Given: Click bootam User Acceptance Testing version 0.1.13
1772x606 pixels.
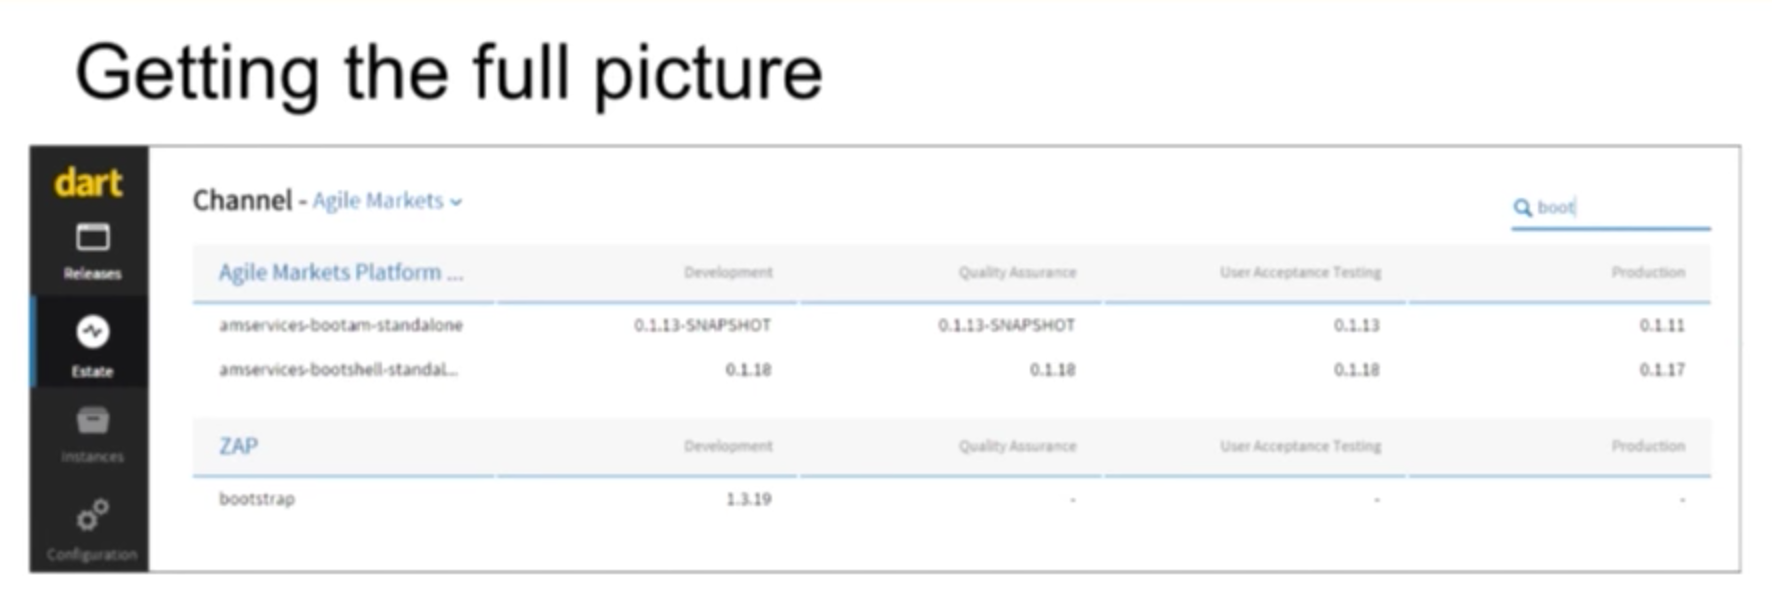Looking at the screenshot, I should tap(1356, 325).
